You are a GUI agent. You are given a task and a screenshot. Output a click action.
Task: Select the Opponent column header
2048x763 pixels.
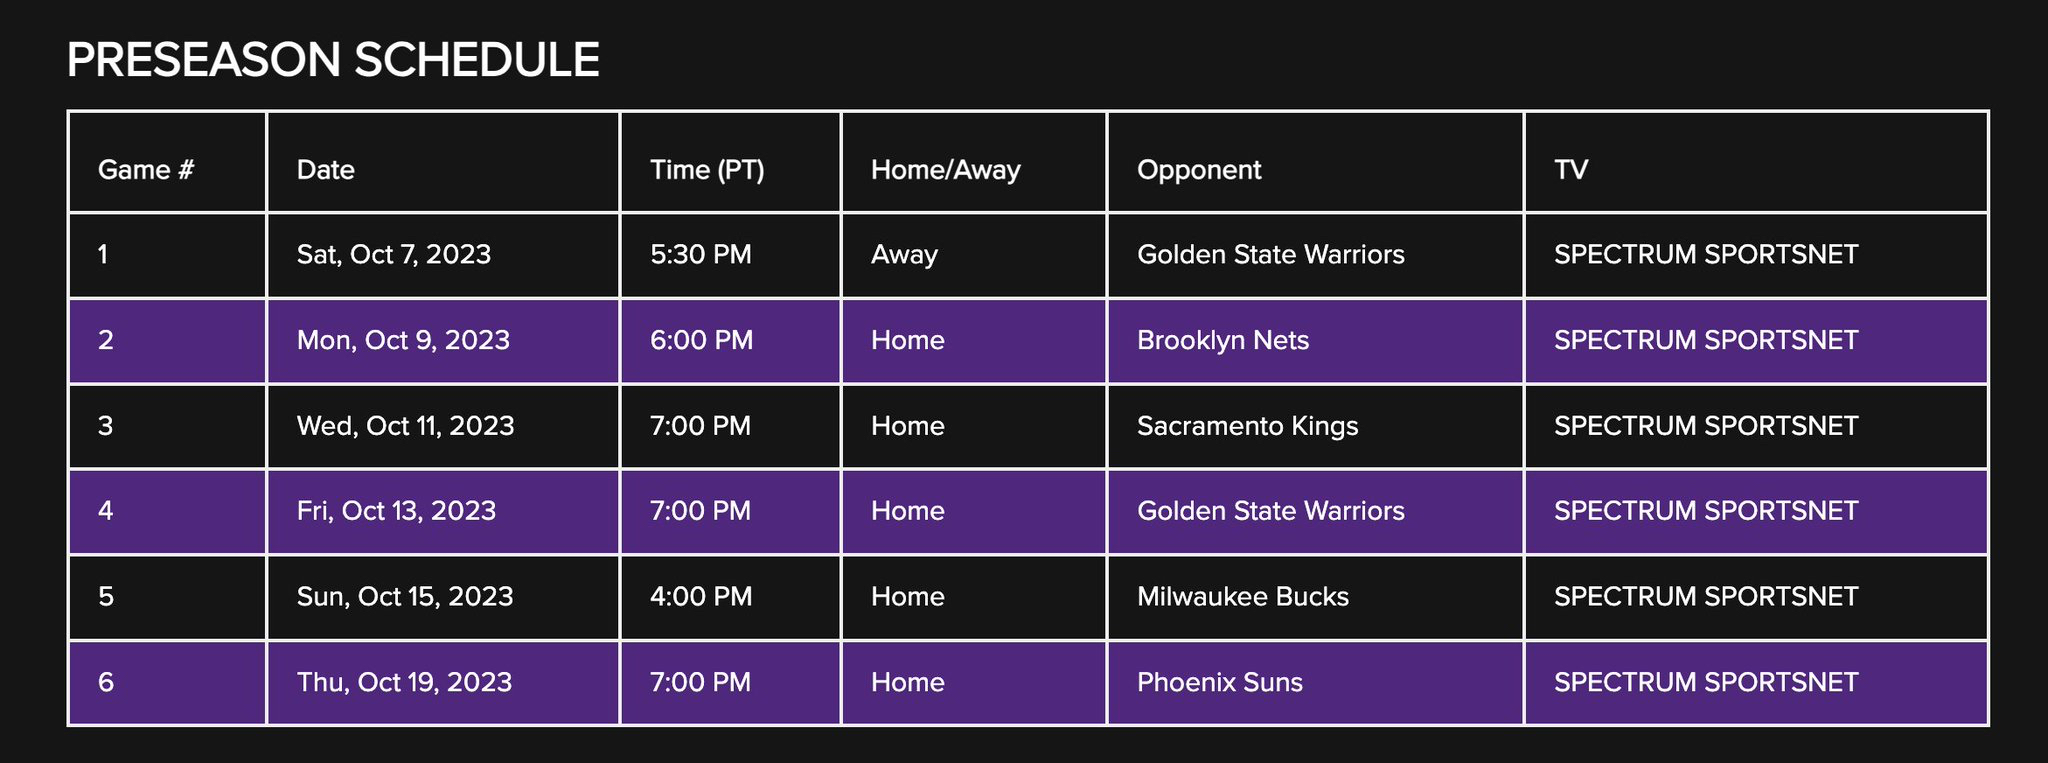coord(1315,162)
